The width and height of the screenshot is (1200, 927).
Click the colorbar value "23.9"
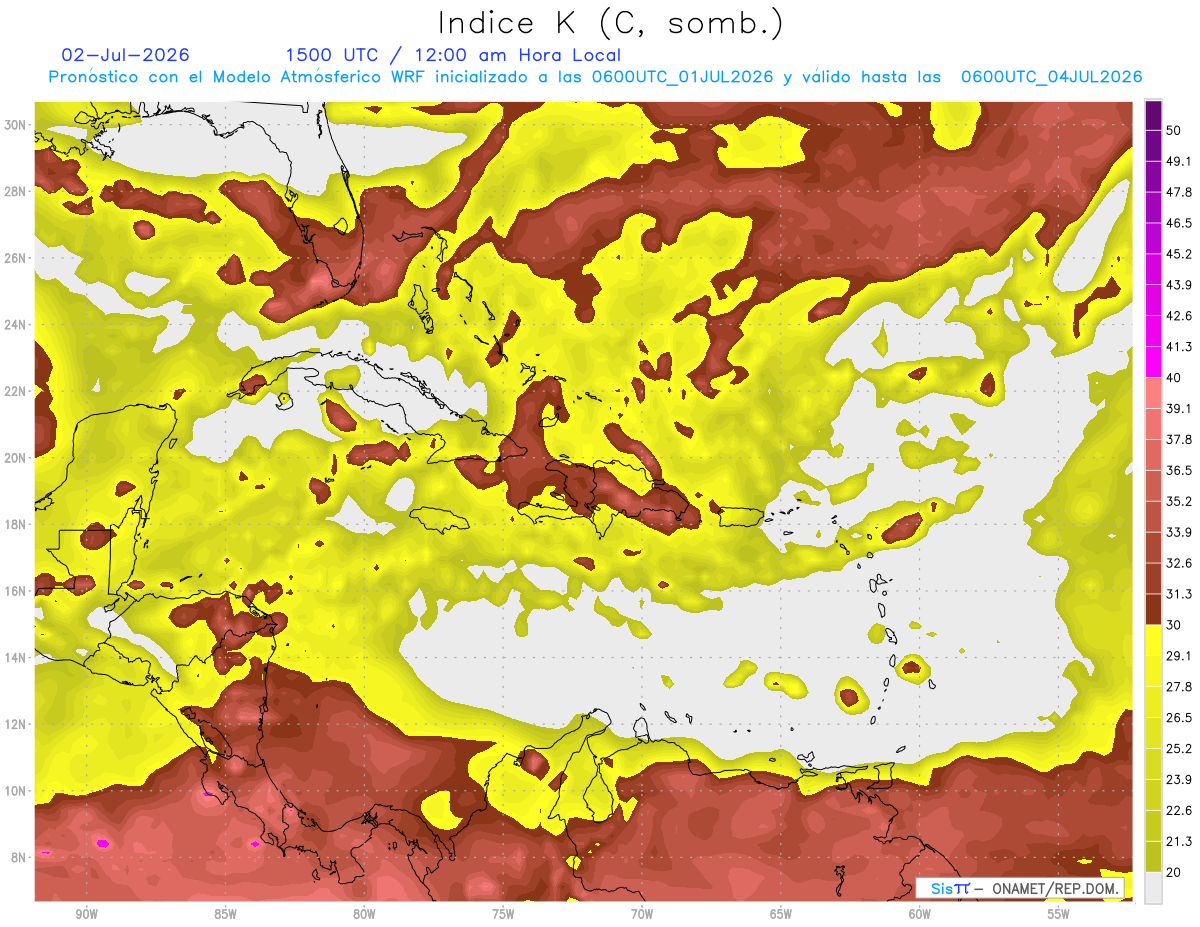click(1179, 780)
